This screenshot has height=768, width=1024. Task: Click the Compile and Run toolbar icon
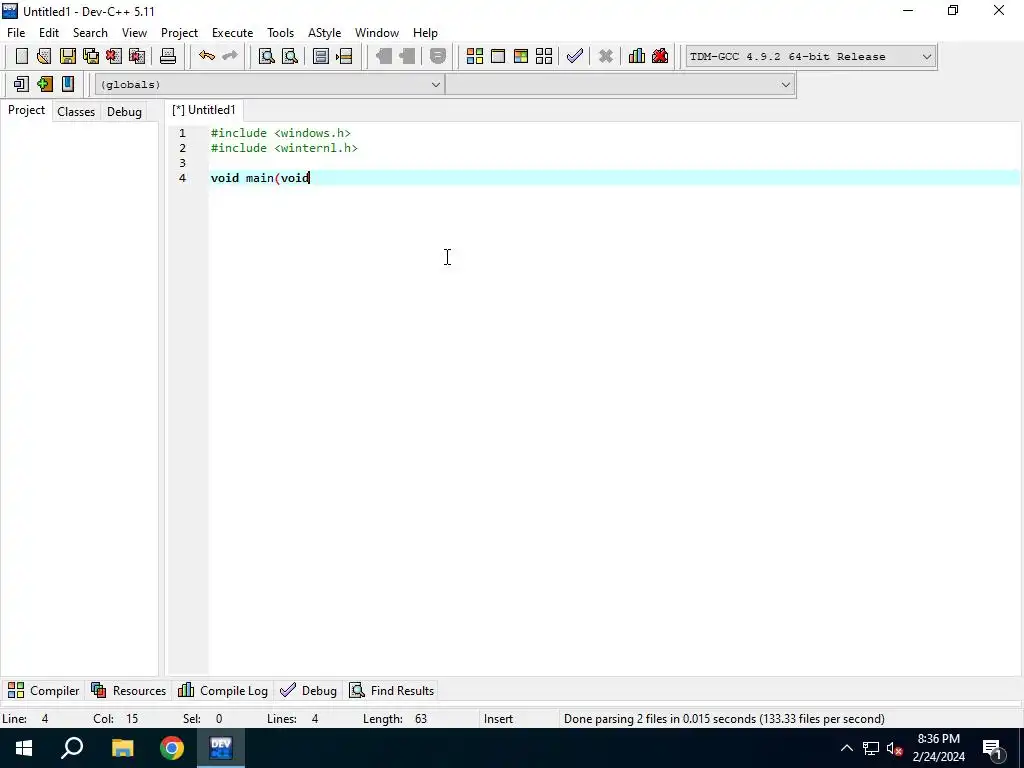coord(520,56)
